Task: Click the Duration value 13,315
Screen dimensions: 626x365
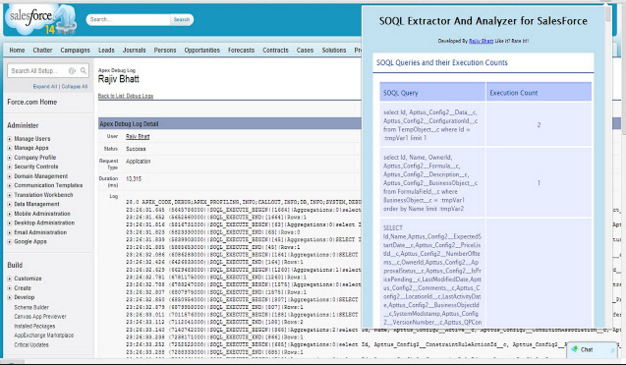Action: click(134, 179)
